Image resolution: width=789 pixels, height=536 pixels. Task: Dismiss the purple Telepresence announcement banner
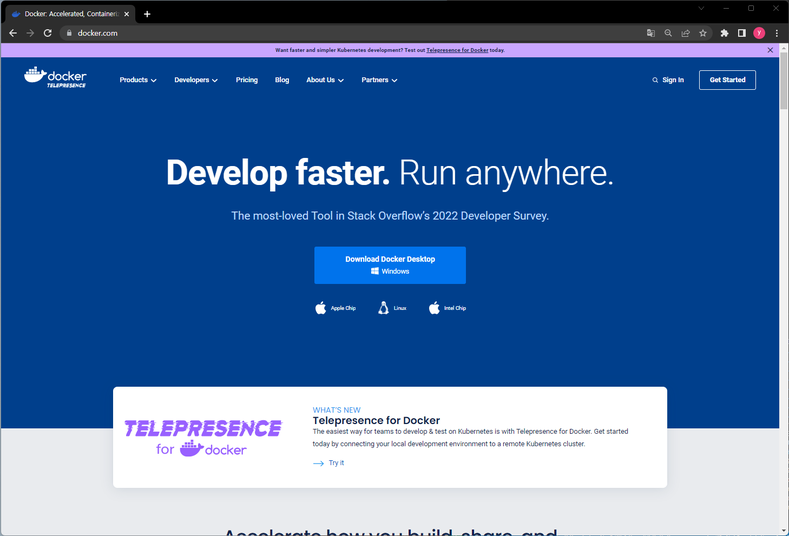click(x=770, y=50)
